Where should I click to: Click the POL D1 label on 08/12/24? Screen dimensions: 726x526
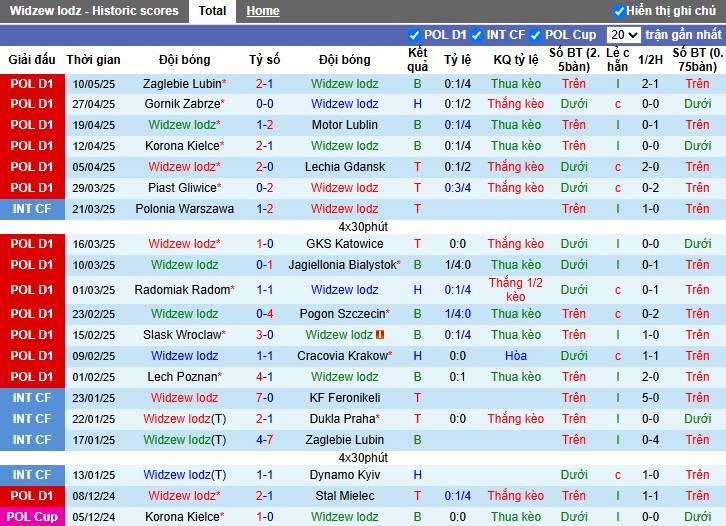(x=32, y=495)
